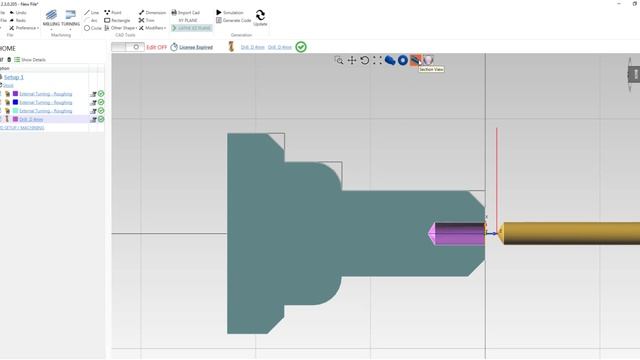Select the Line drawing tool
Viewport: 640px width, 360px height.
92,13
